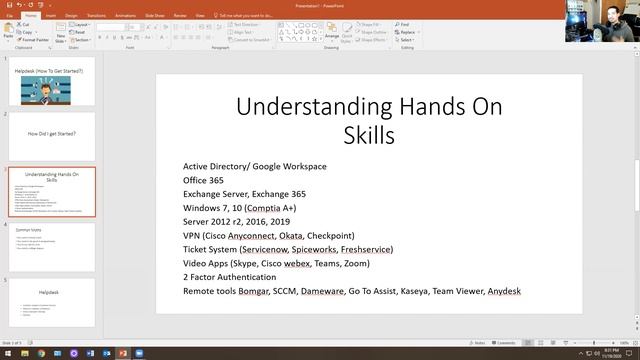Screen dimensions: 640x360
Task: Toggle Notes pane in status bar
Action: pyautogui.click(x=477, y=343)
